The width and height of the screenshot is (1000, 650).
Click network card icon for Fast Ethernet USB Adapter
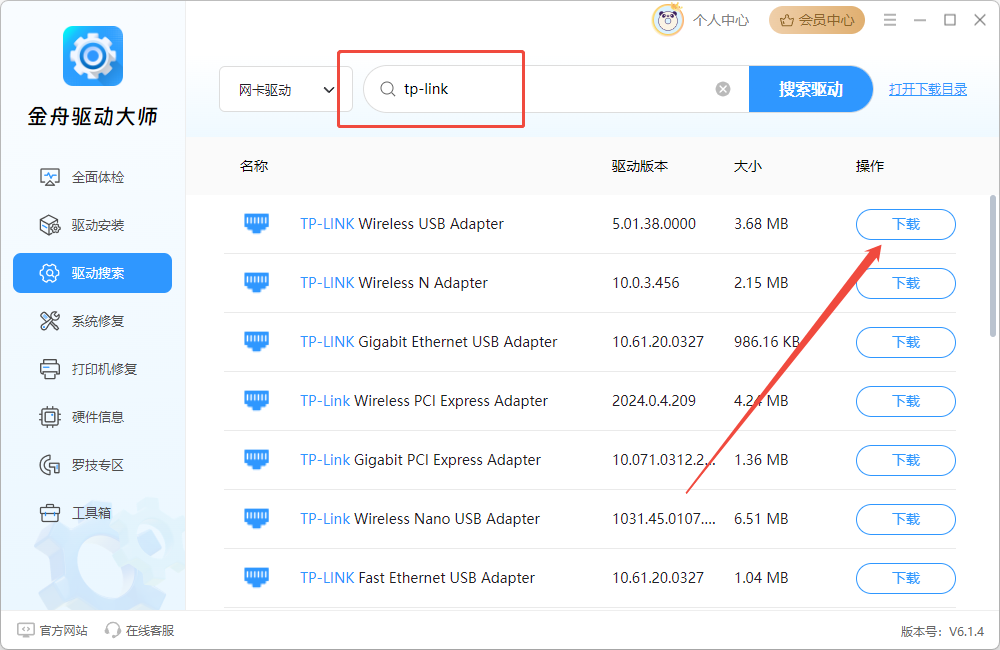click(256, 578)
